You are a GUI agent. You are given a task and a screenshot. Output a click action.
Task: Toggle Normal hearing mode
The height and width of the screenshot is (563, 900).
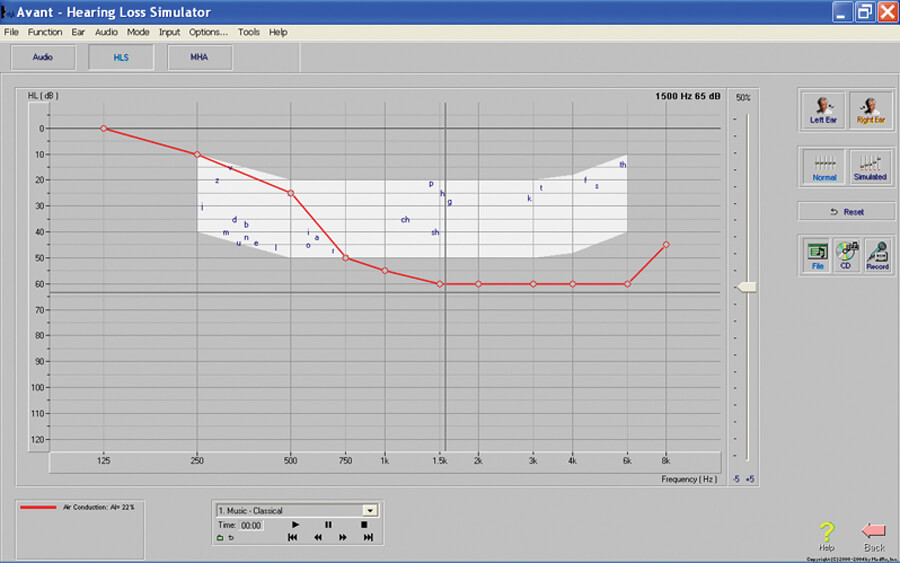[x=824, y=167]
